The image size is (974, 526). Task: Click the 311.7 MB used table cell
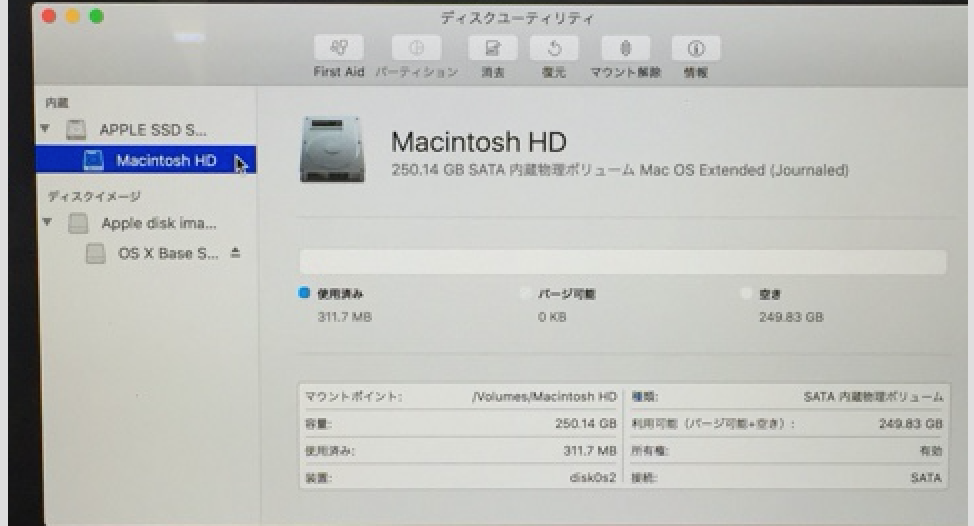click(x=589, y=450)
